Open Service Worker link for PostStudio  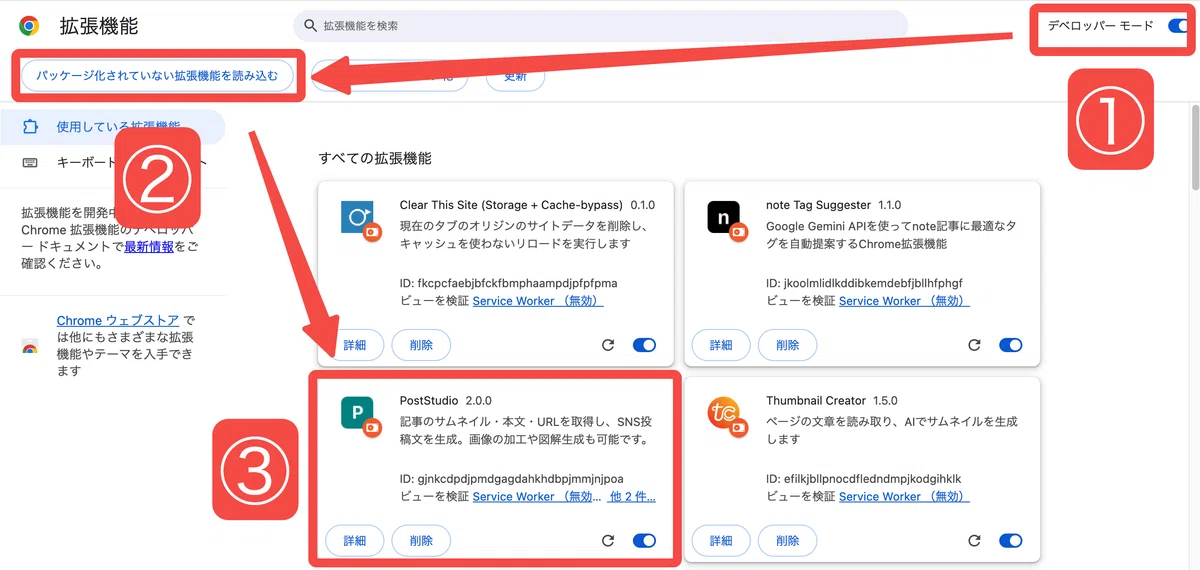pyautogui.click(x=538, y=497)
